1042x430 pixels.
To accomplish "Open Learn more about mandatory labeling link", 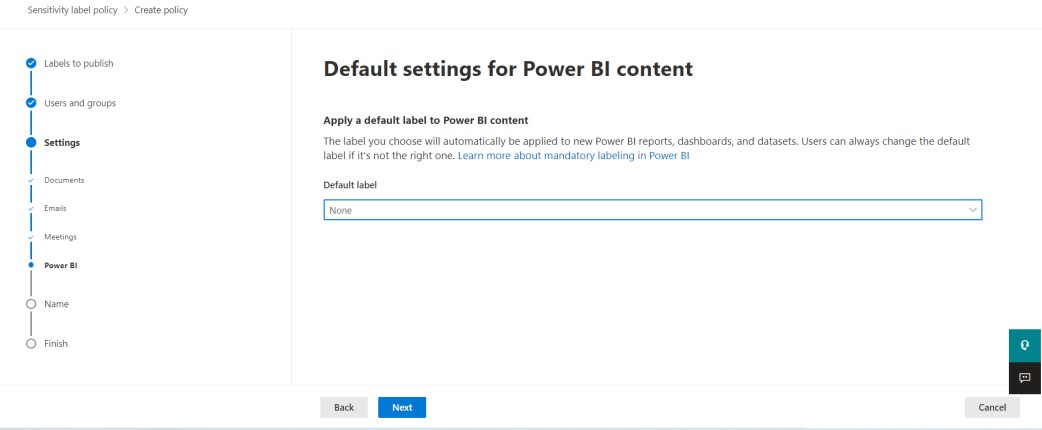I will [x=574, y=156].
